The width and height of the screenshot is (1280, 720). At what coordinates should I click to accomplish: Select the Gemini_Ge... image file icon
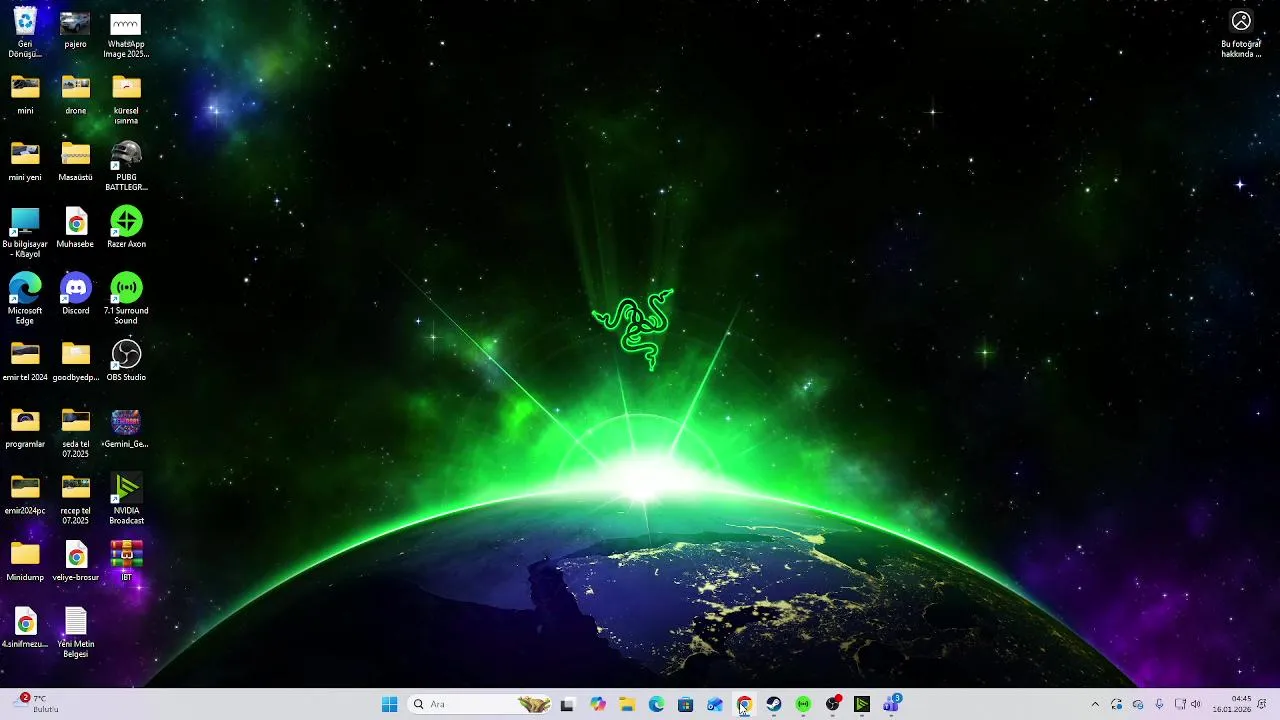126,428
